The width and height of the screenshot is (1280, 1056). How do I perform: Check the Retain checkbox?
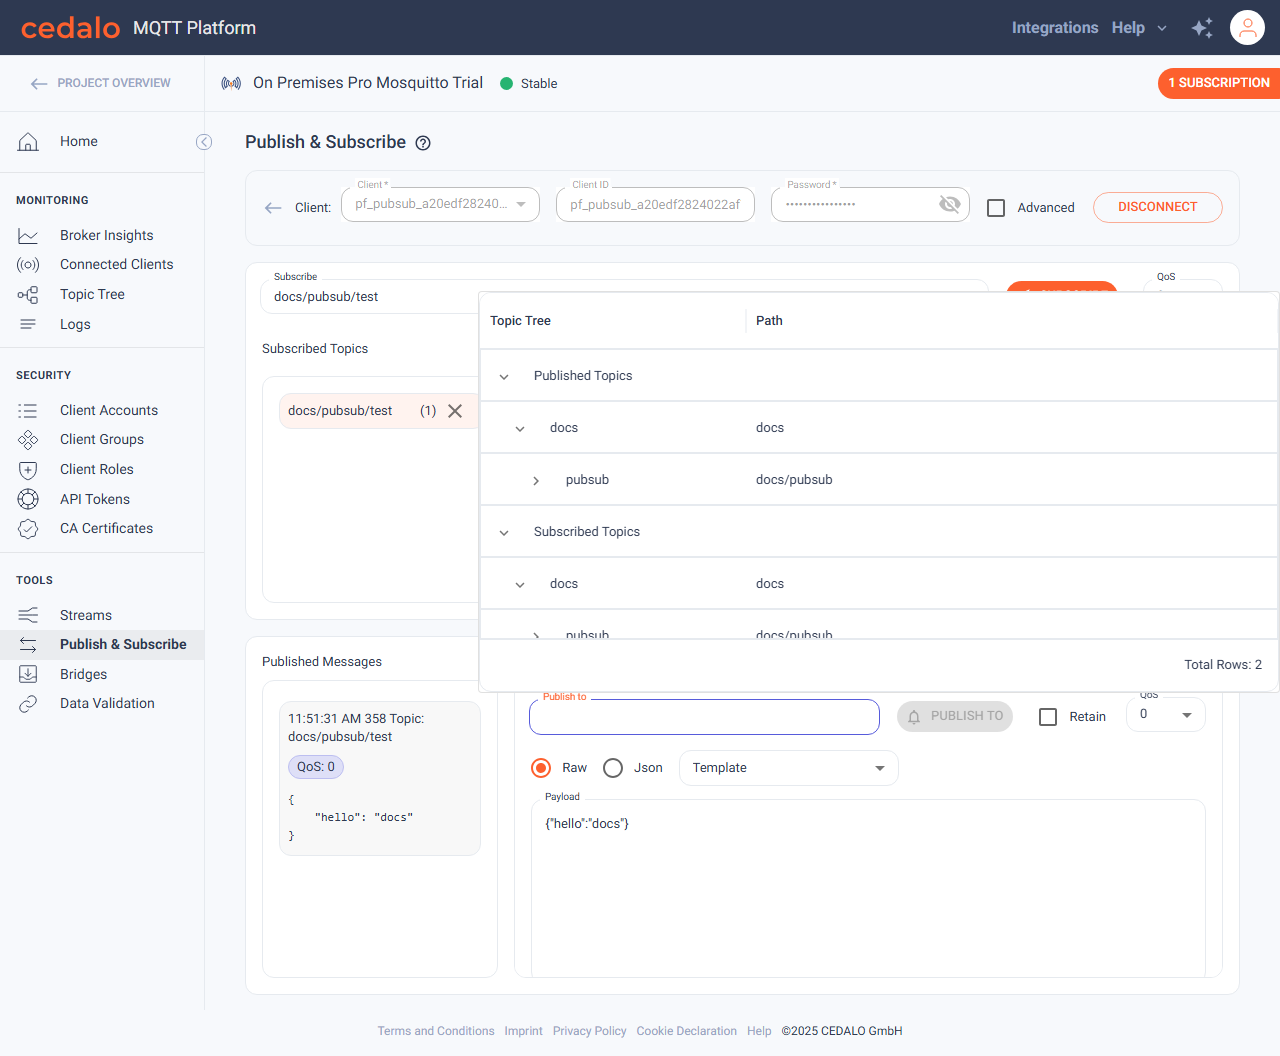coord(1048,717)
